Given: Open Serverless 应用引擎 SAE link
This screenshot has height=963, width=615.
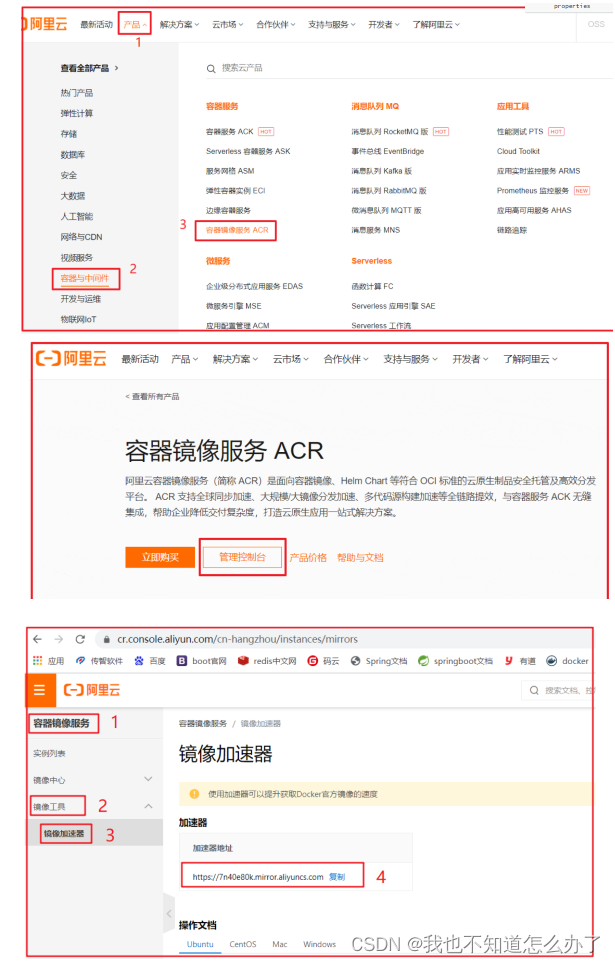Looking at the screenshot, I should (x=393, y=306).
